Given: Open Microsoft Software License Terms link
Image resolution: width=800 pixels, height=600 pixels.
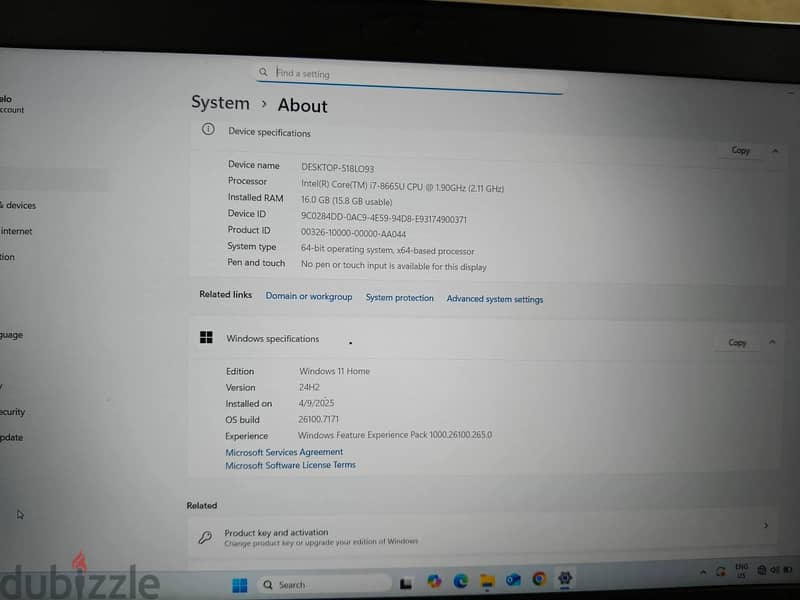Looking at the screenshot, I should point(291,465).
